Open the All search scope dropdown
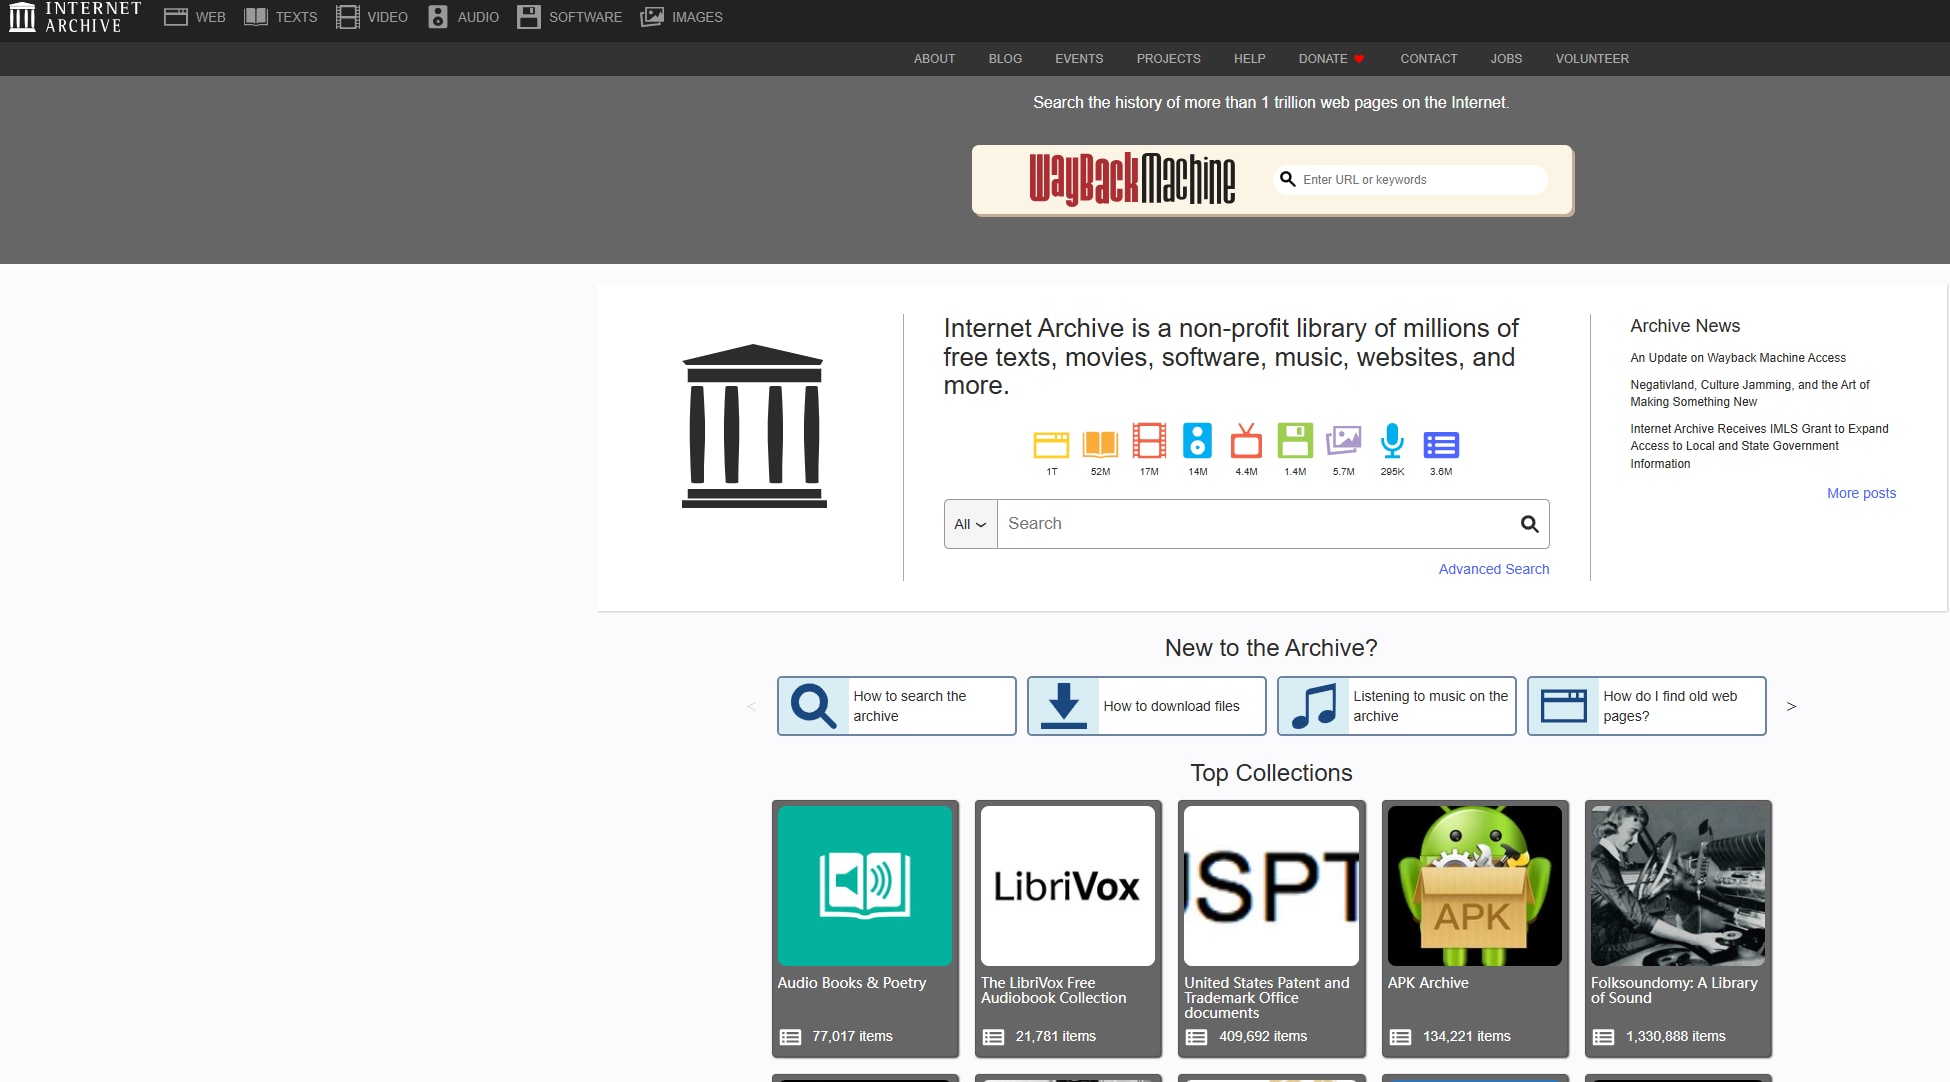The height and width of the screenshot is (1082, 1950). [970, 524]
